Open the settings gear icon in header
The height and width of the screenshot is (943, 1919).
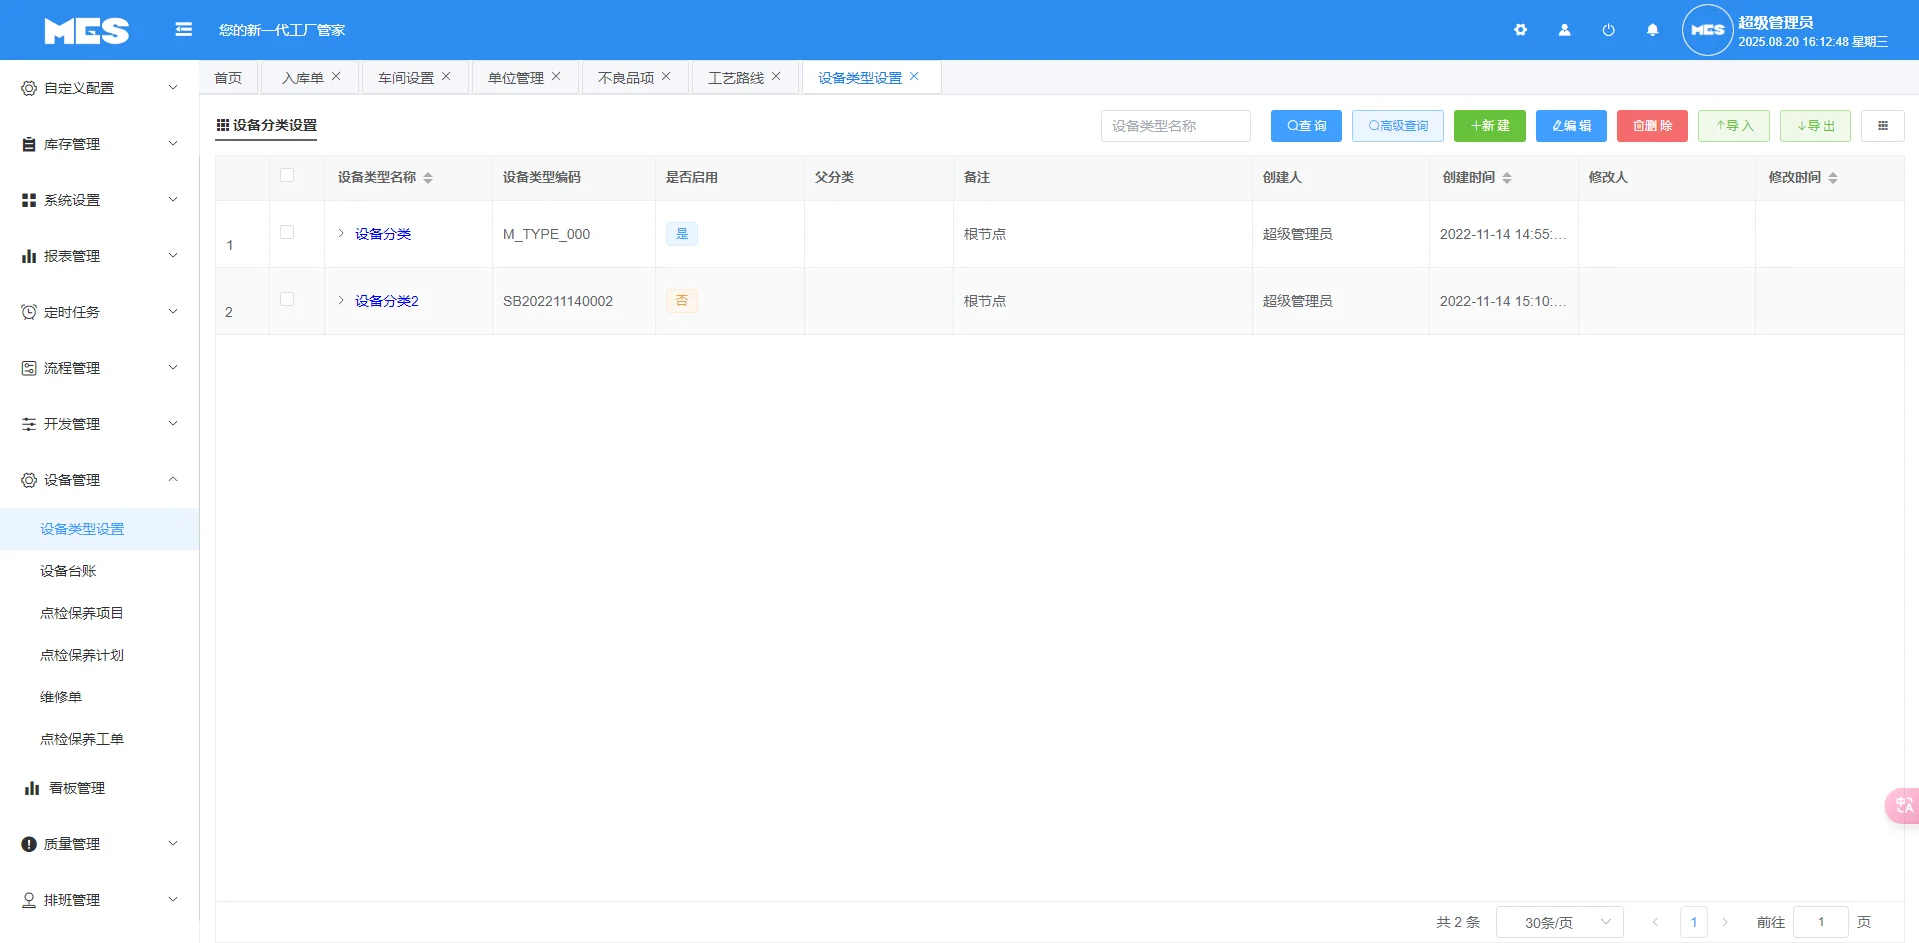1520,30
